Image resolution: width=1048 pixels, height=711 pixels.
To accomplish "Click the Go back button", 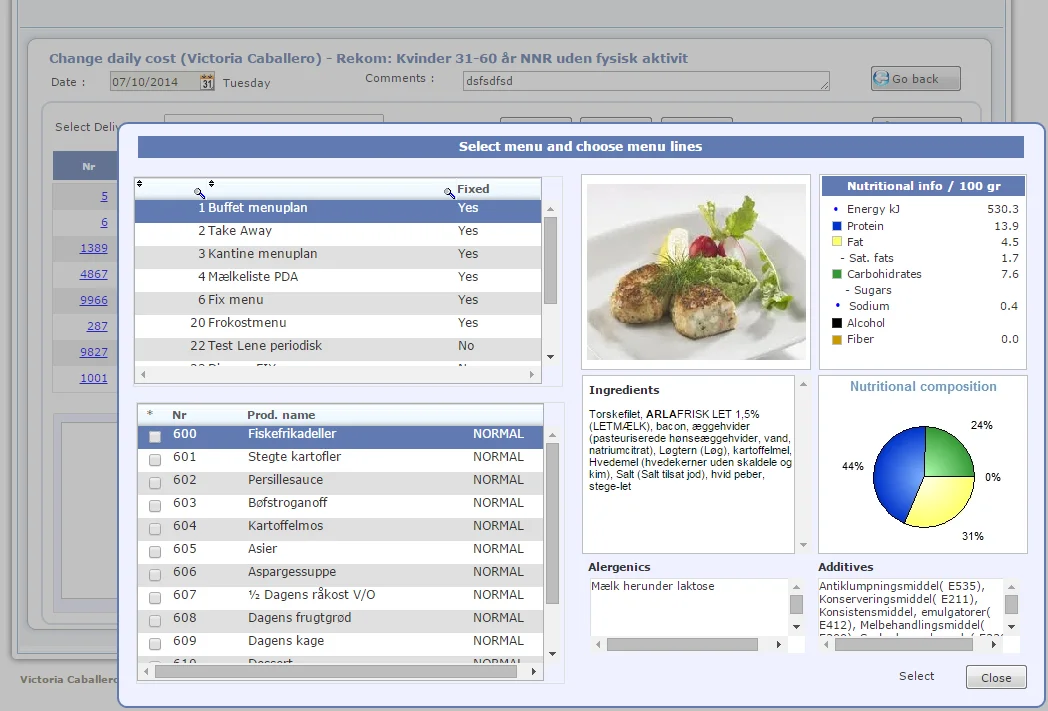I will click(x=915, y=79).
